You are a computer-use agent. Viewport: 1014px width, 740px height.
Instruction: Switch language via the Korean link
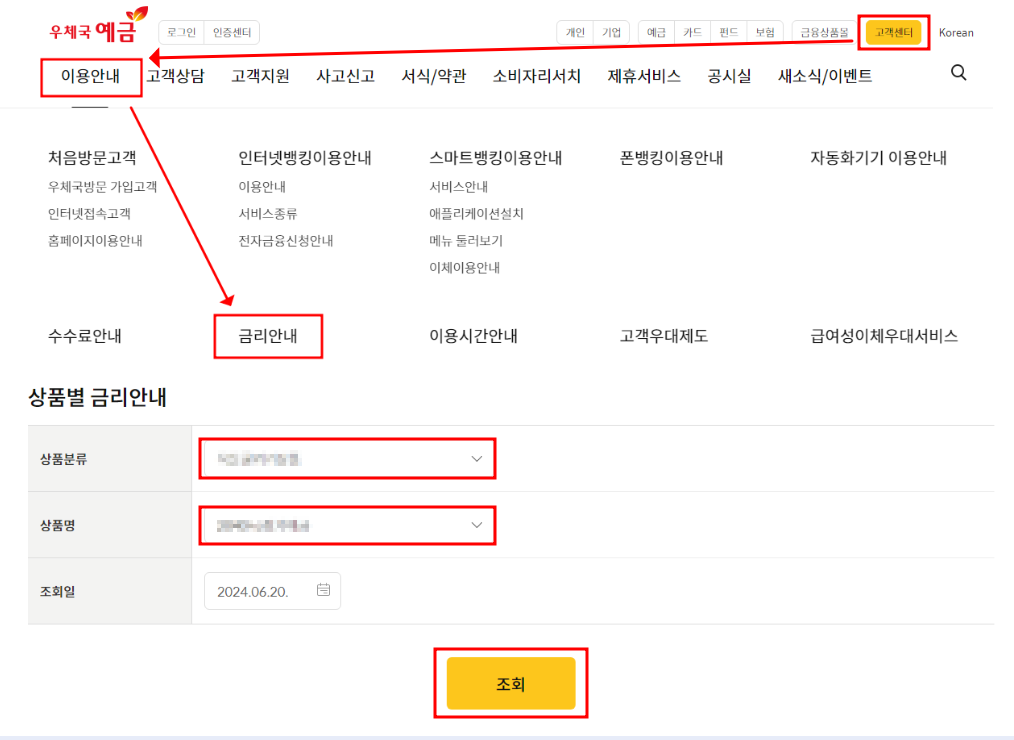coord(956,31)
